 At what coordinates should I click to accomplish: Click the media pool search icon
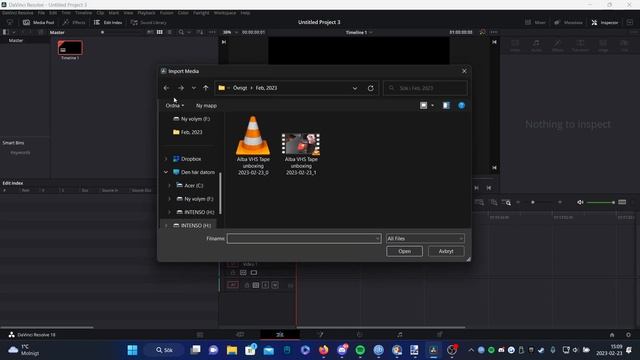pos(181,32)
